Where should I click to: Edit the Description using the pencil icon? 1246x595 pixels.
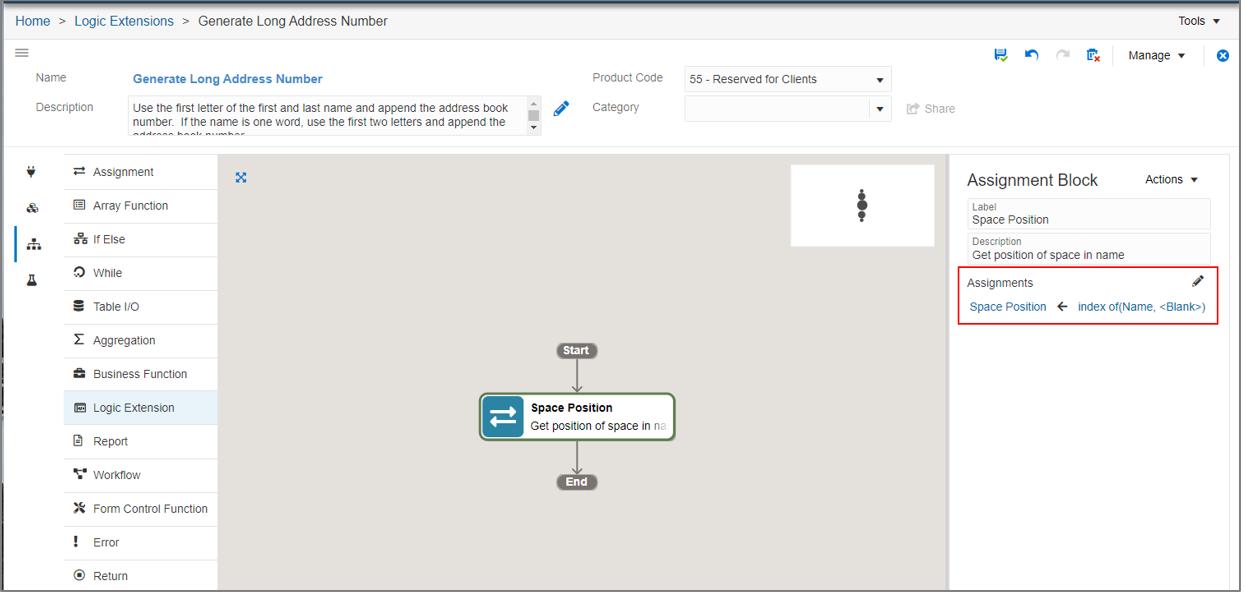point(561,108)
